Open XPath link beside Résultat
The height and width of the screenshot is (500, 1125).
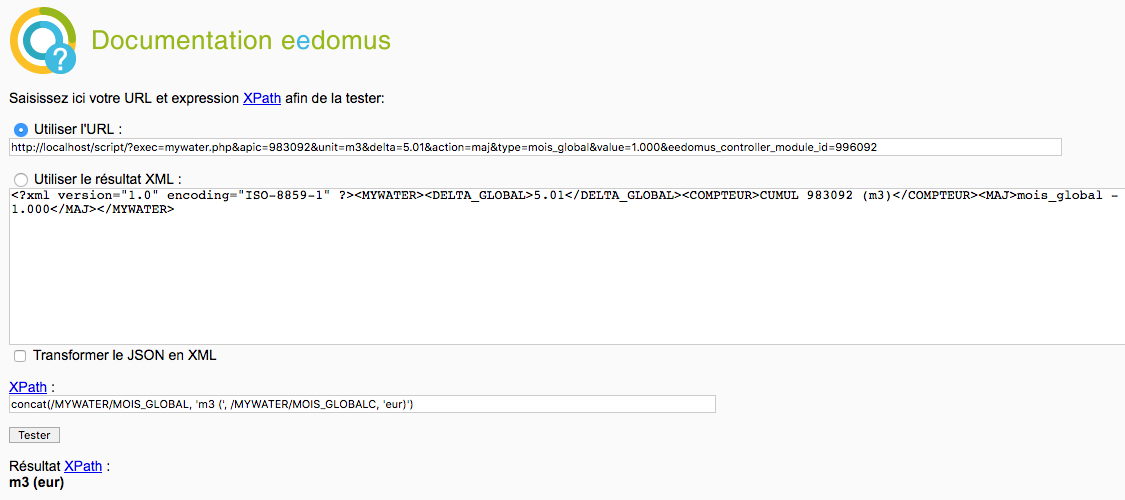point(83,466)
